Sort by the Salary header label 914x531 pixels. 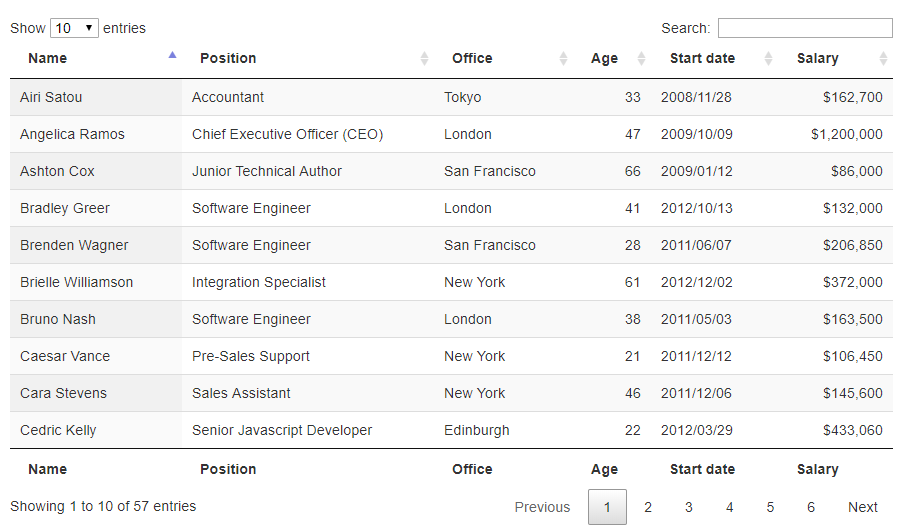[817, 58]
